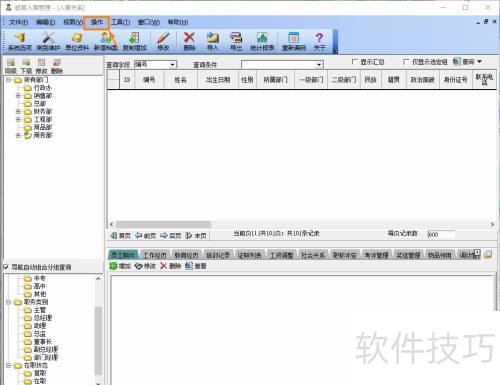Click the 出生日期 column header
This screenshot has height=385, width=500.
(218, 80)
